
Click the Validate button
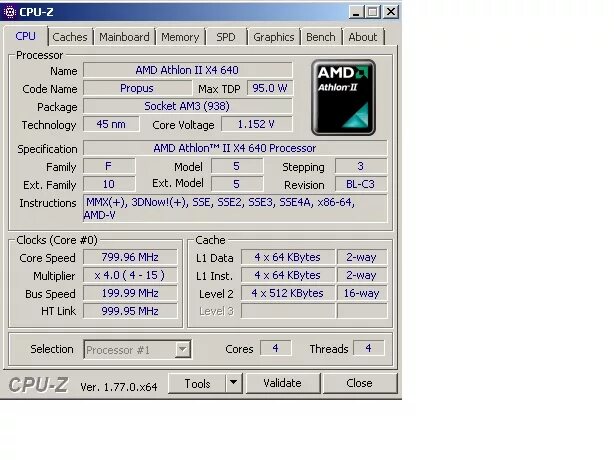(282, 383)
